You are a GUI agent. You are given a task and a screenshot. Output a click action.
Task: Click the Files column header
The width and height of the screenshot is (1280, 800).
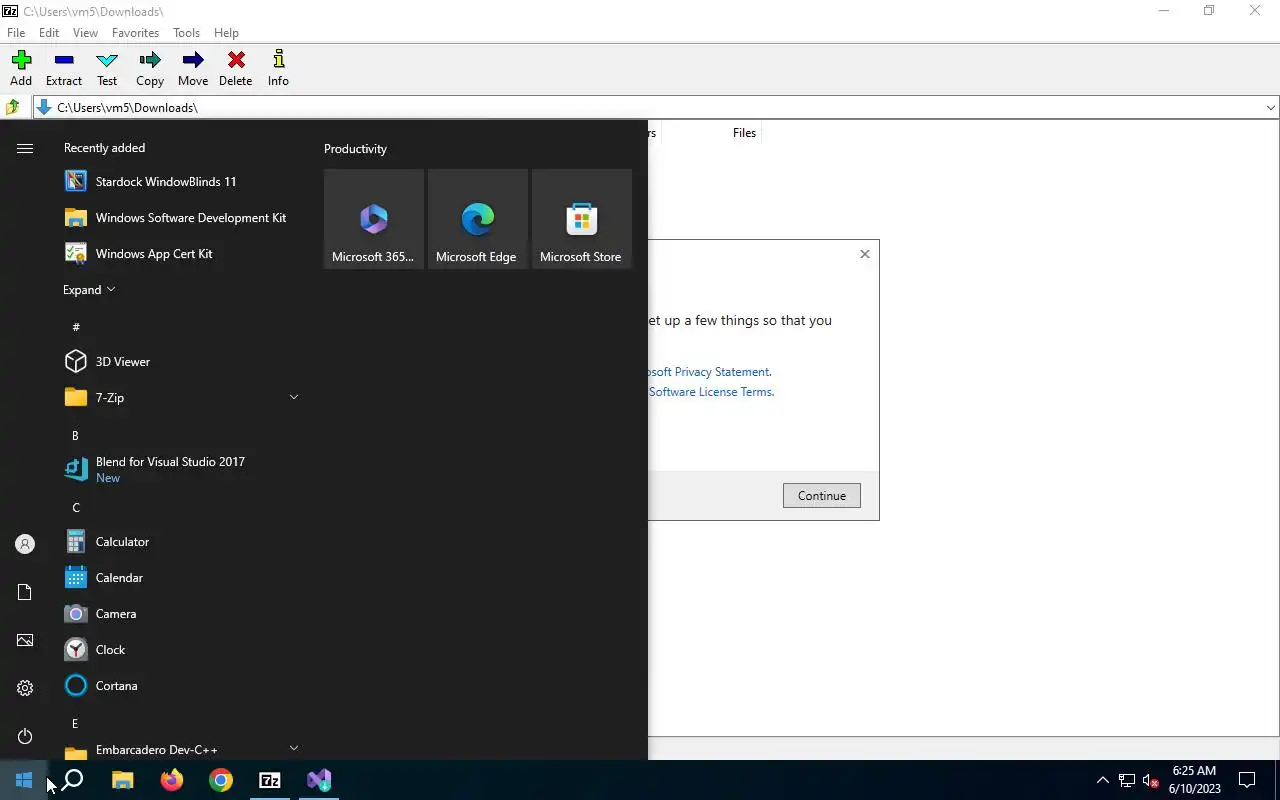744,132
